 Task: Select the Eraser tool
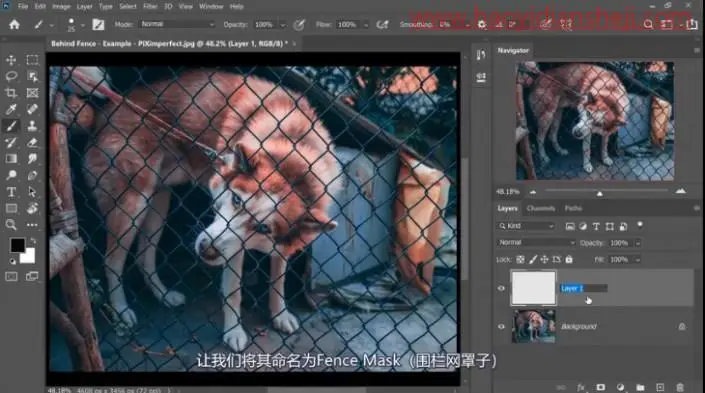tap(32, 143)
